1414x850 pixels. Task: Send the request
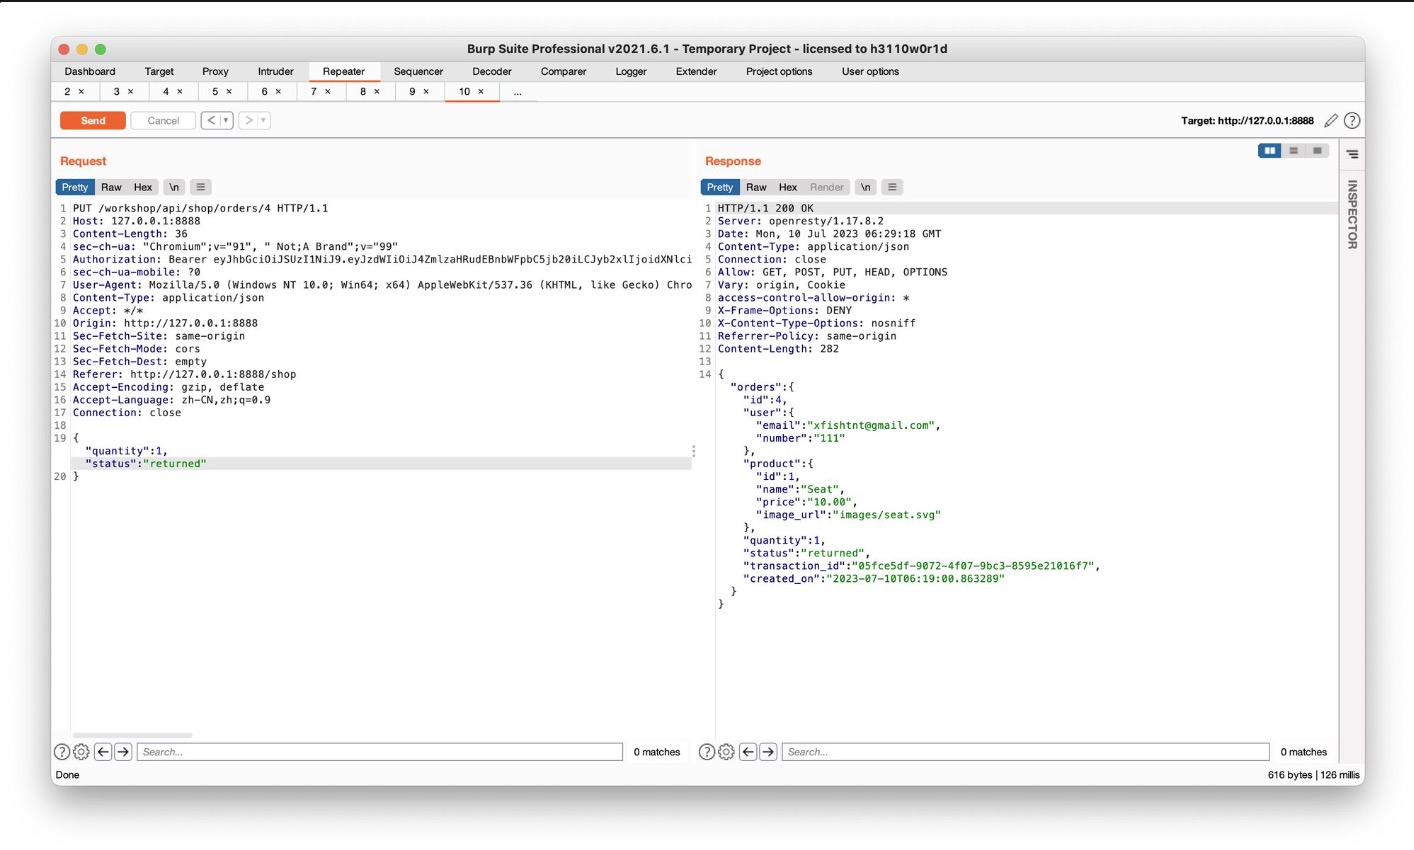(x=93, y=120)
